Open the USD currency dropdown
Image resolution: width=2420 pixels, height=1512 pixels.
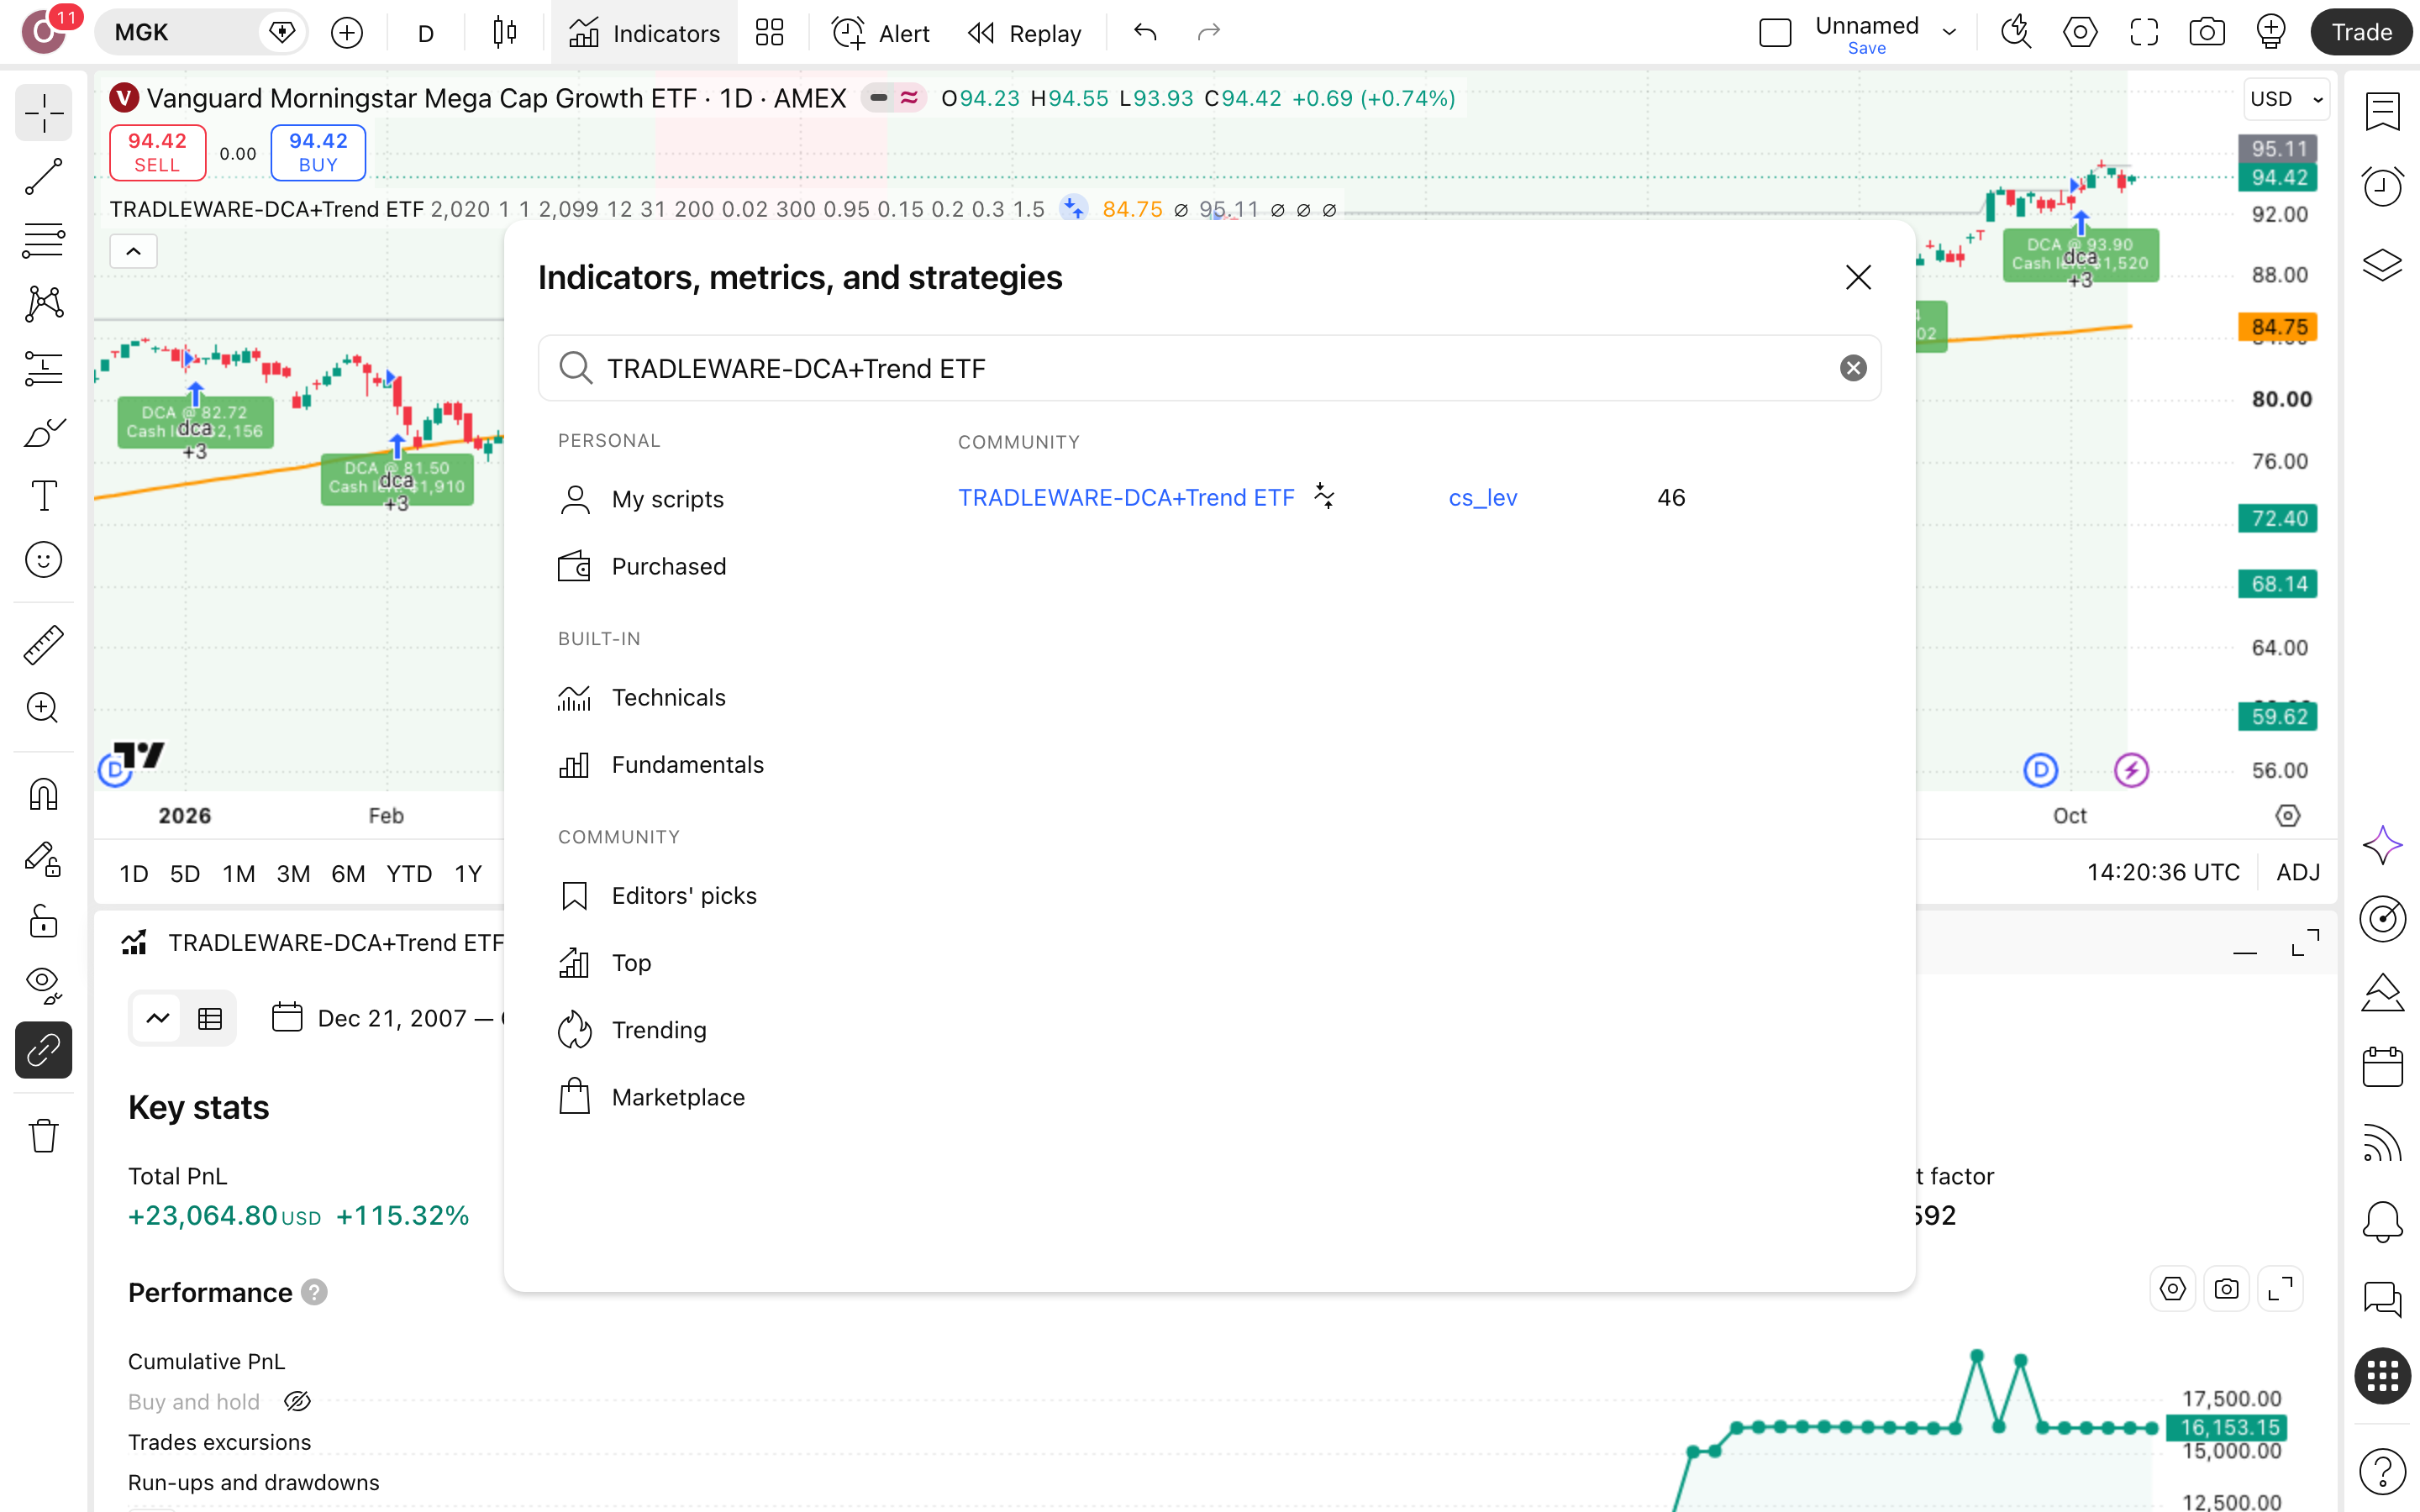(2286, 99)
